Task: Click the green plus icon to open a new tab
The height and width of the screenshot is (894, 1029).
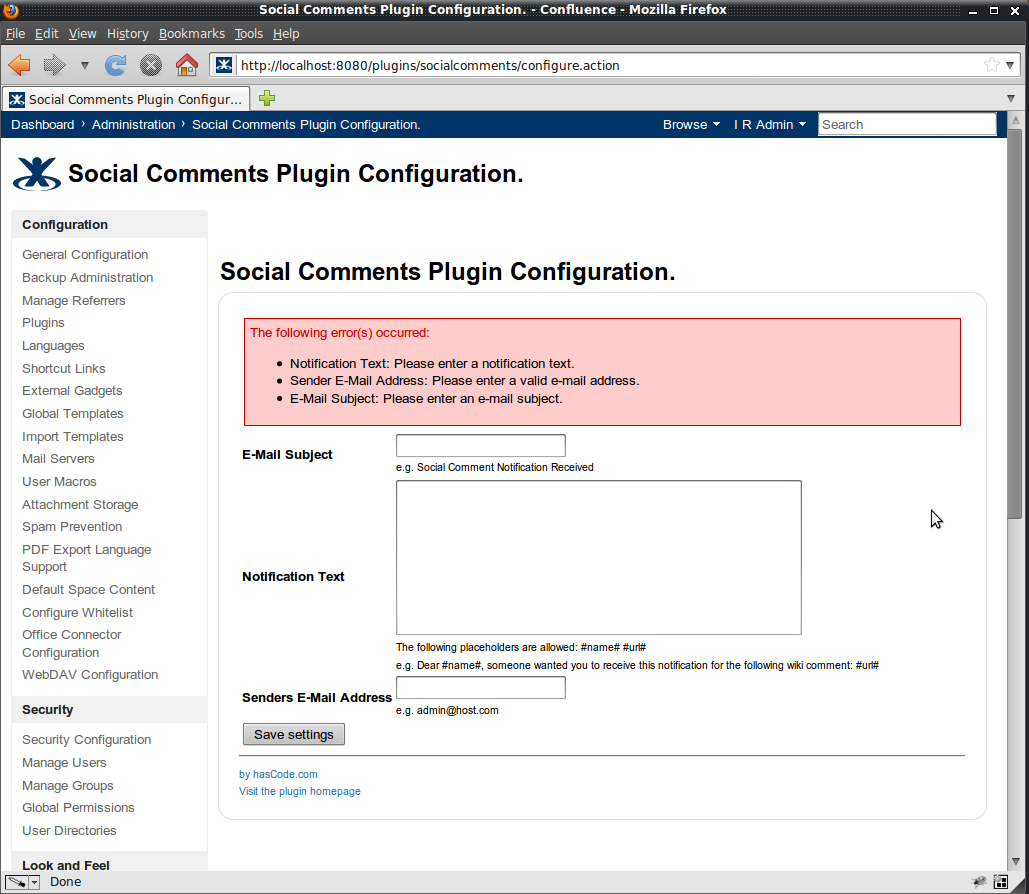Action: click(266, 98)
